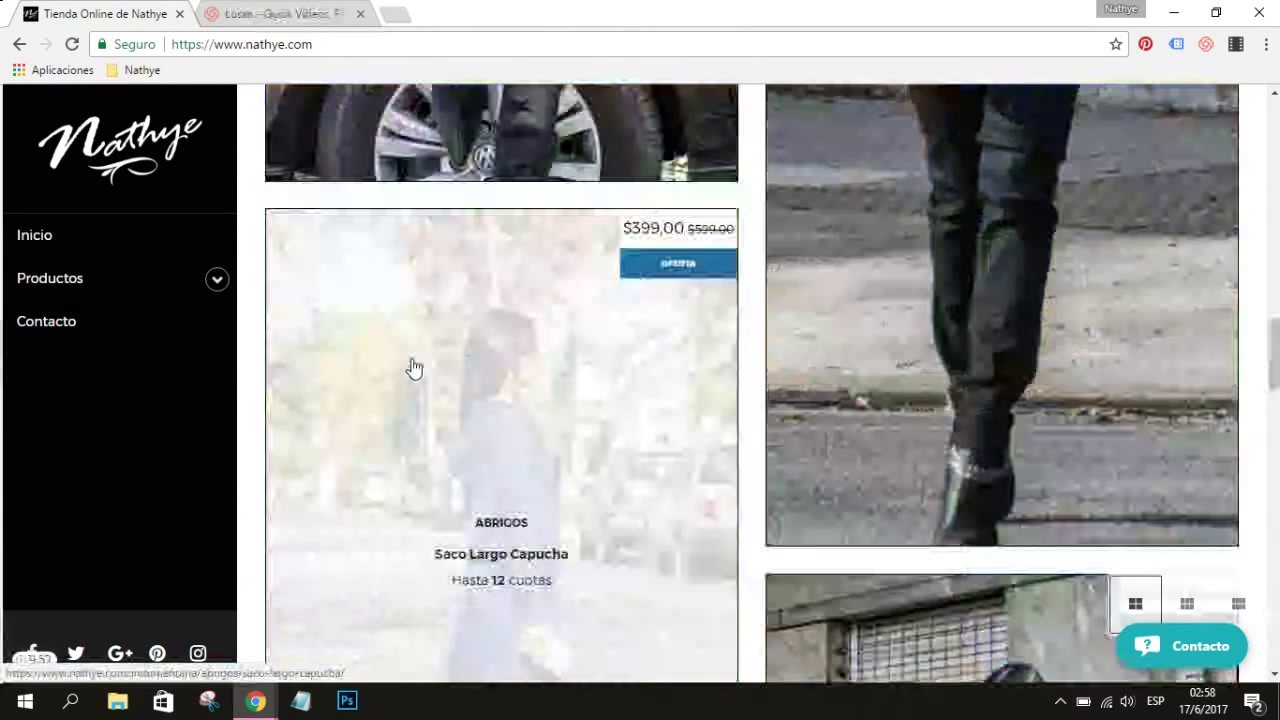Open the Google Plus social link

tap(120, 653)
